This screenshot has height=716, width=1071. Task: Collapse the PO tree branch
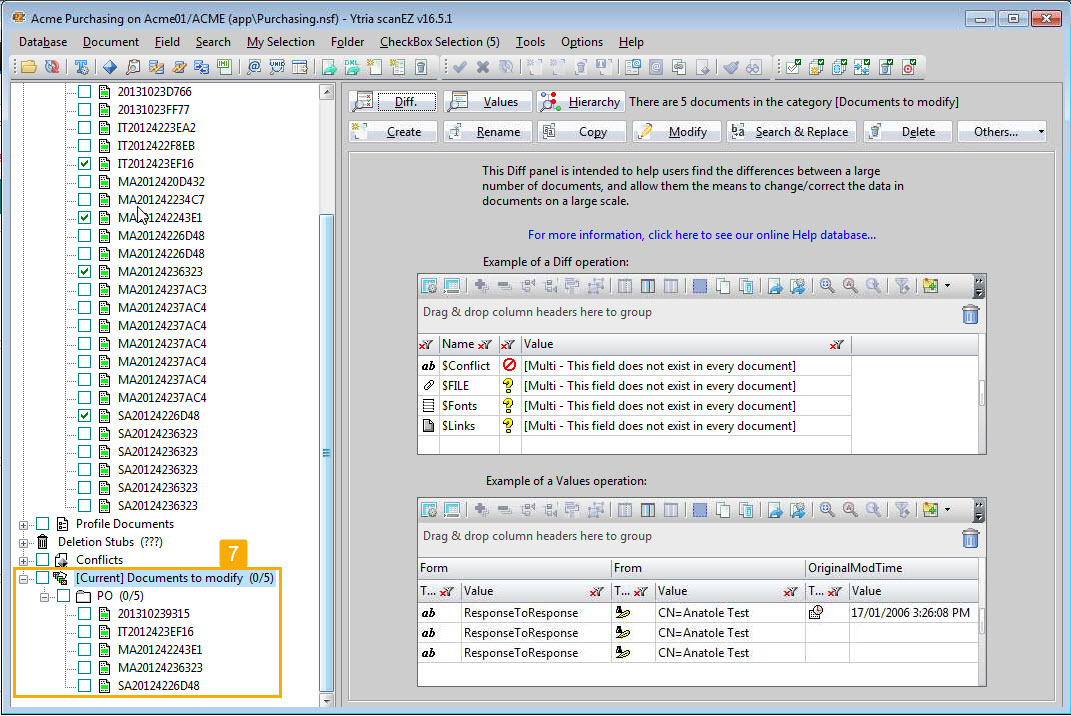coord(42,595)
